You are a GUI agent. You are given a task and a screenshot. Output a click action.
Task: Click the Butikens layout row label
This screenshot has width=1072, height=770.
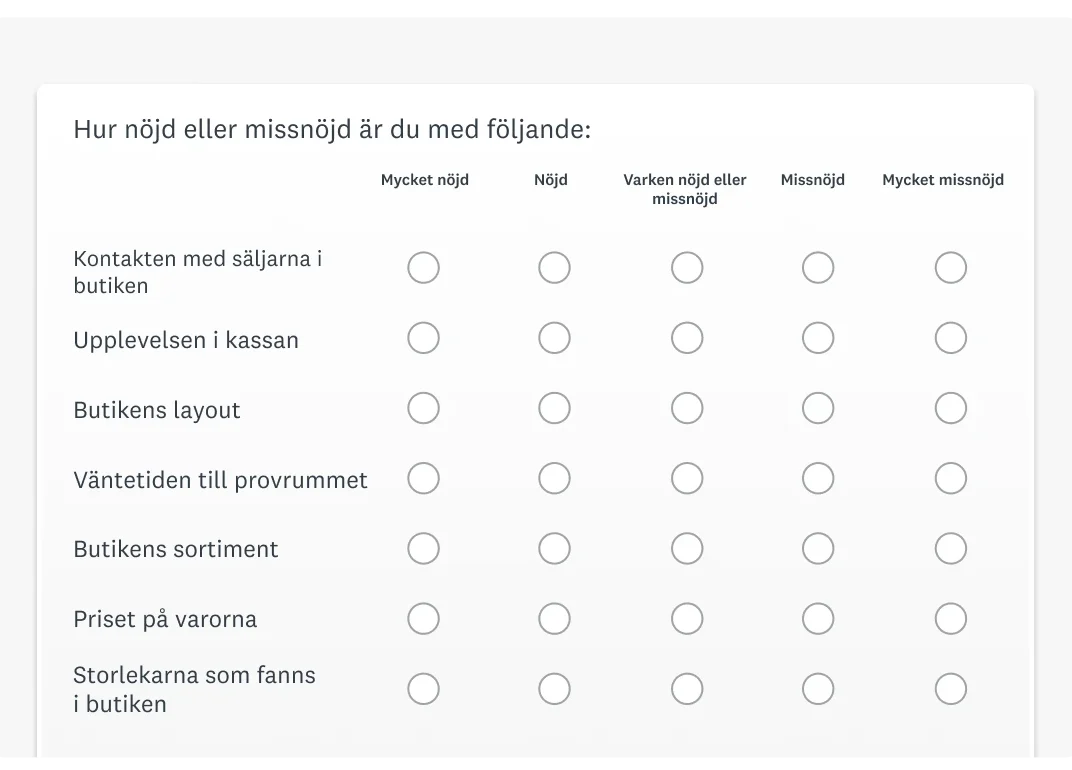tap(157, 410)
